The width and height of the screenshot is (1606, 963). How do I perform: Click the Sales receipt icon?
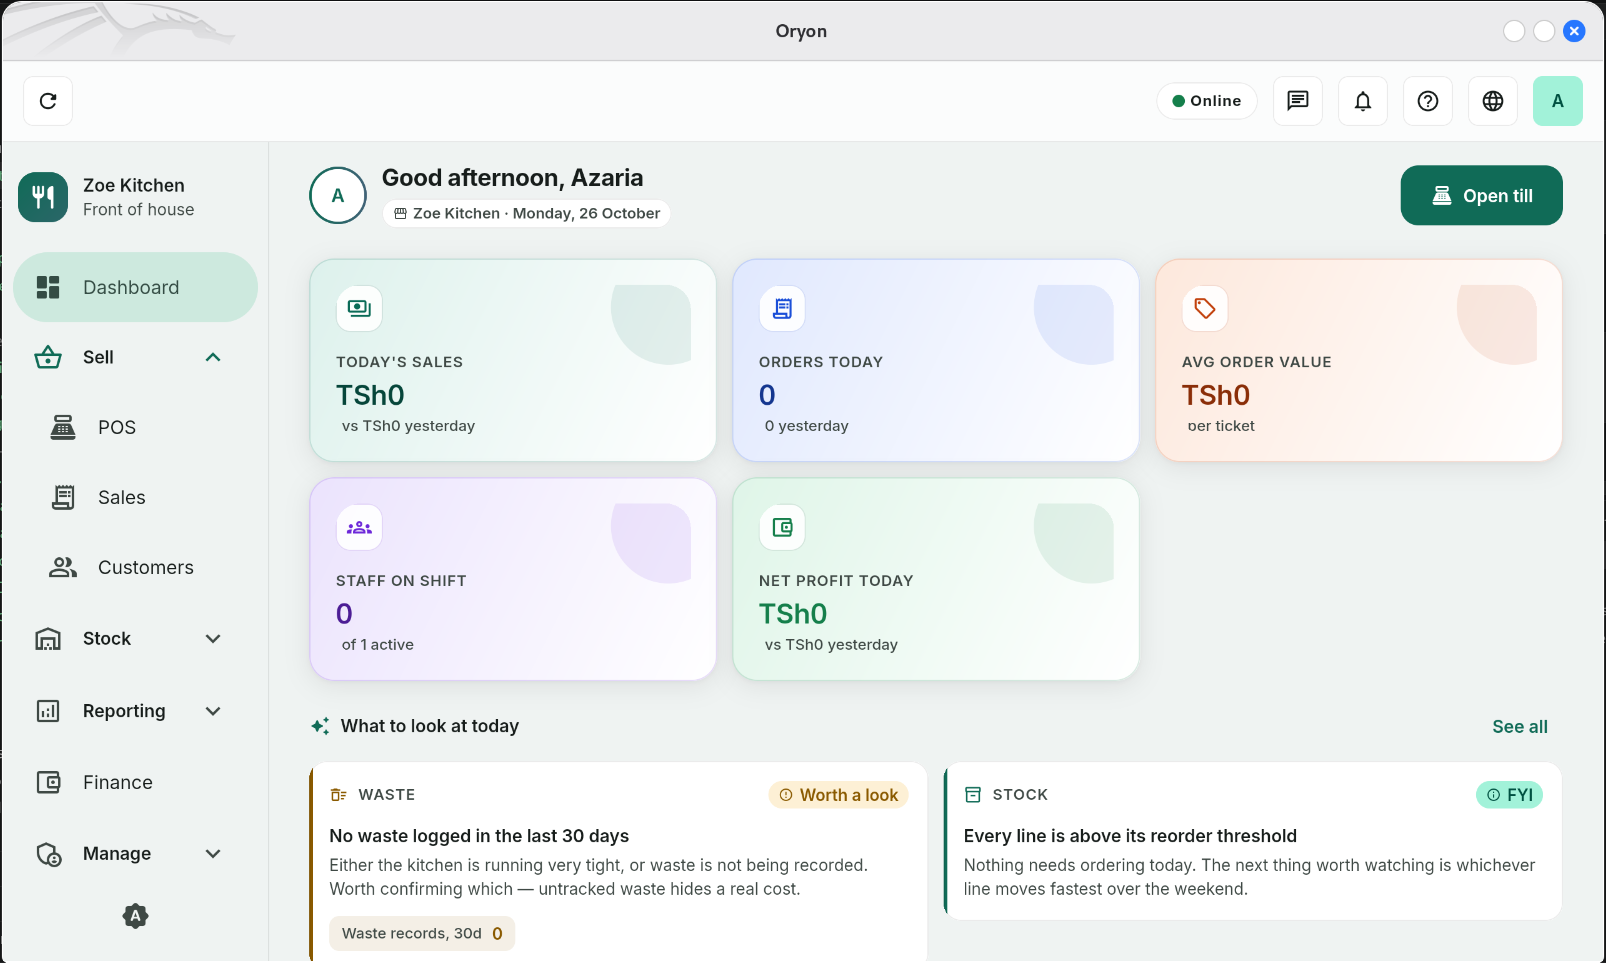pos(63,497)
